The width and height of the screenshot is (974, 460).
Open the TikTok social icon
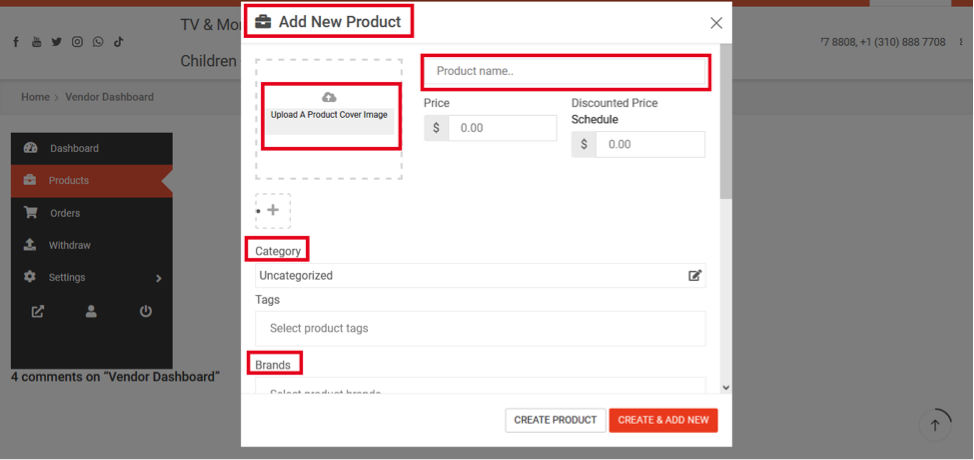119,42
